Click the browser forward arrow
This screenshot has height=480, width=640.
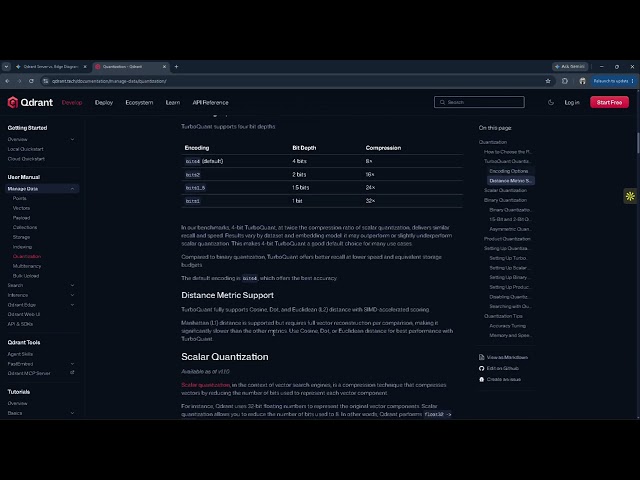pyautogui.click(x=19, y=81)
